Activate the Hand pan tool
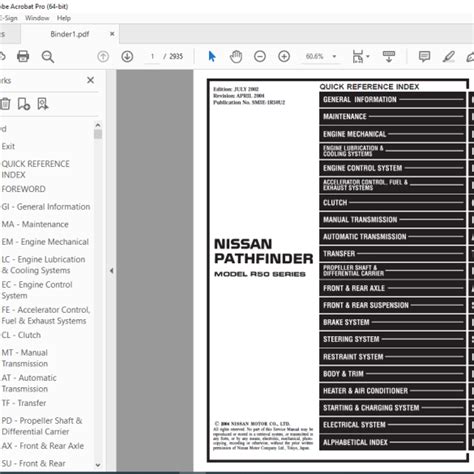The height and width of the screenshot is (474, 474). [x=236, y=56]
